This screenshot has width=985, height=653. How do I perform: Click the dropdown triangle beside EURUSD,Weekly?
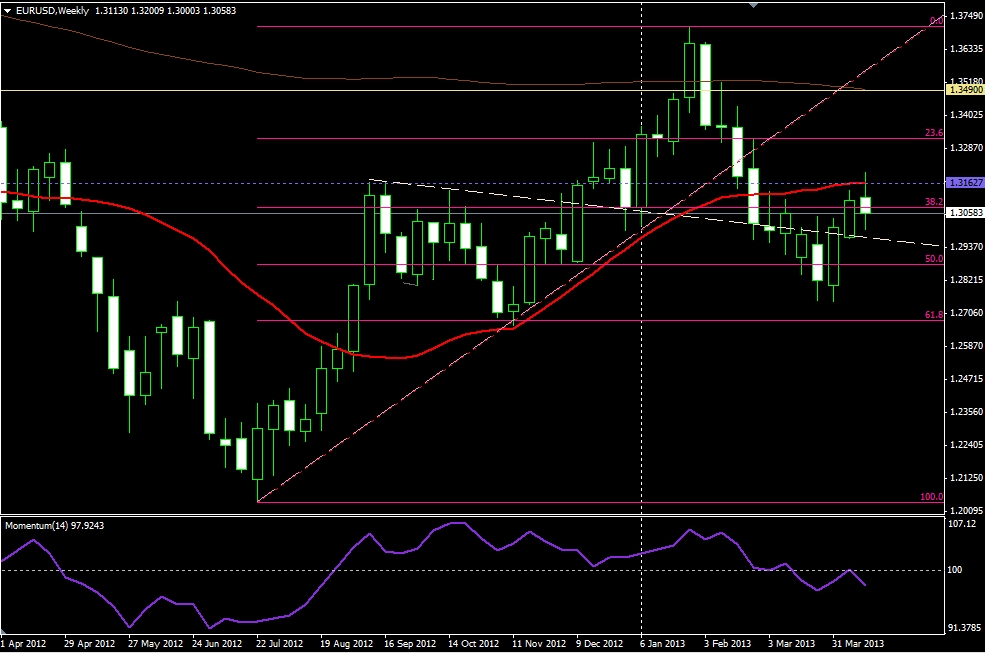(8, 10)
